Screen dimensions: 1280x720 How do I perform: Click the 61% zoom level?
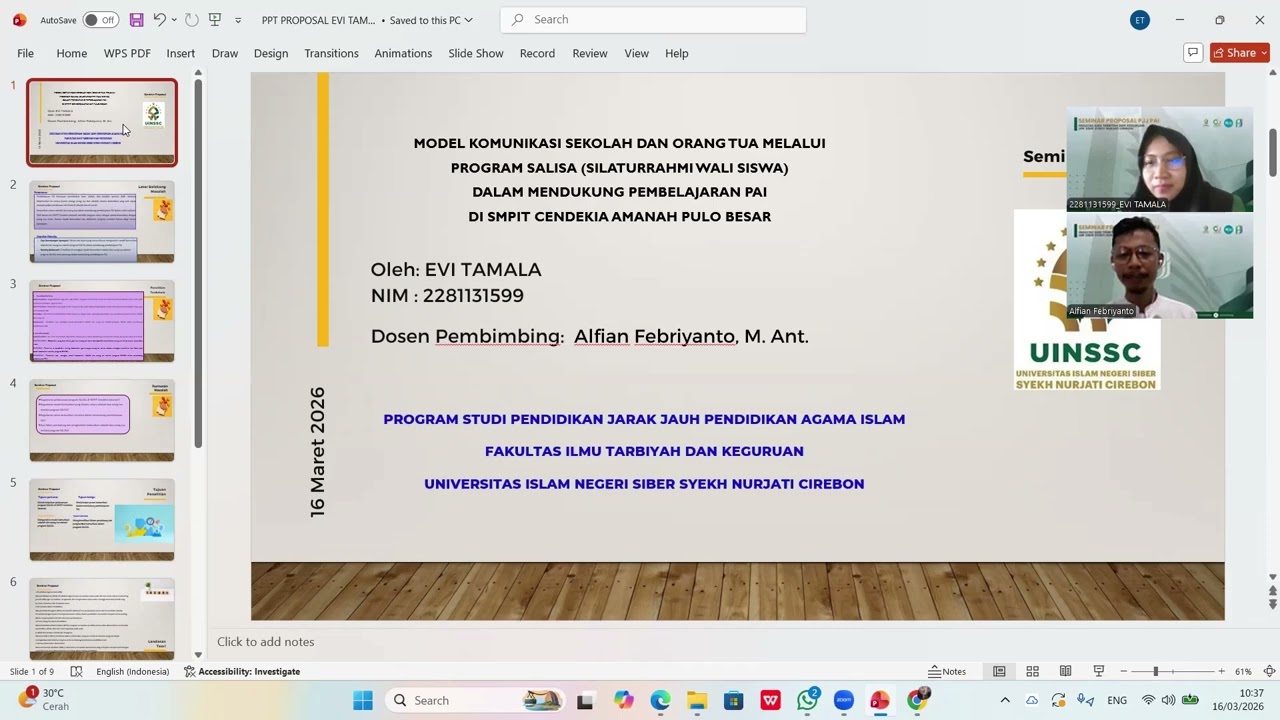1243,671
